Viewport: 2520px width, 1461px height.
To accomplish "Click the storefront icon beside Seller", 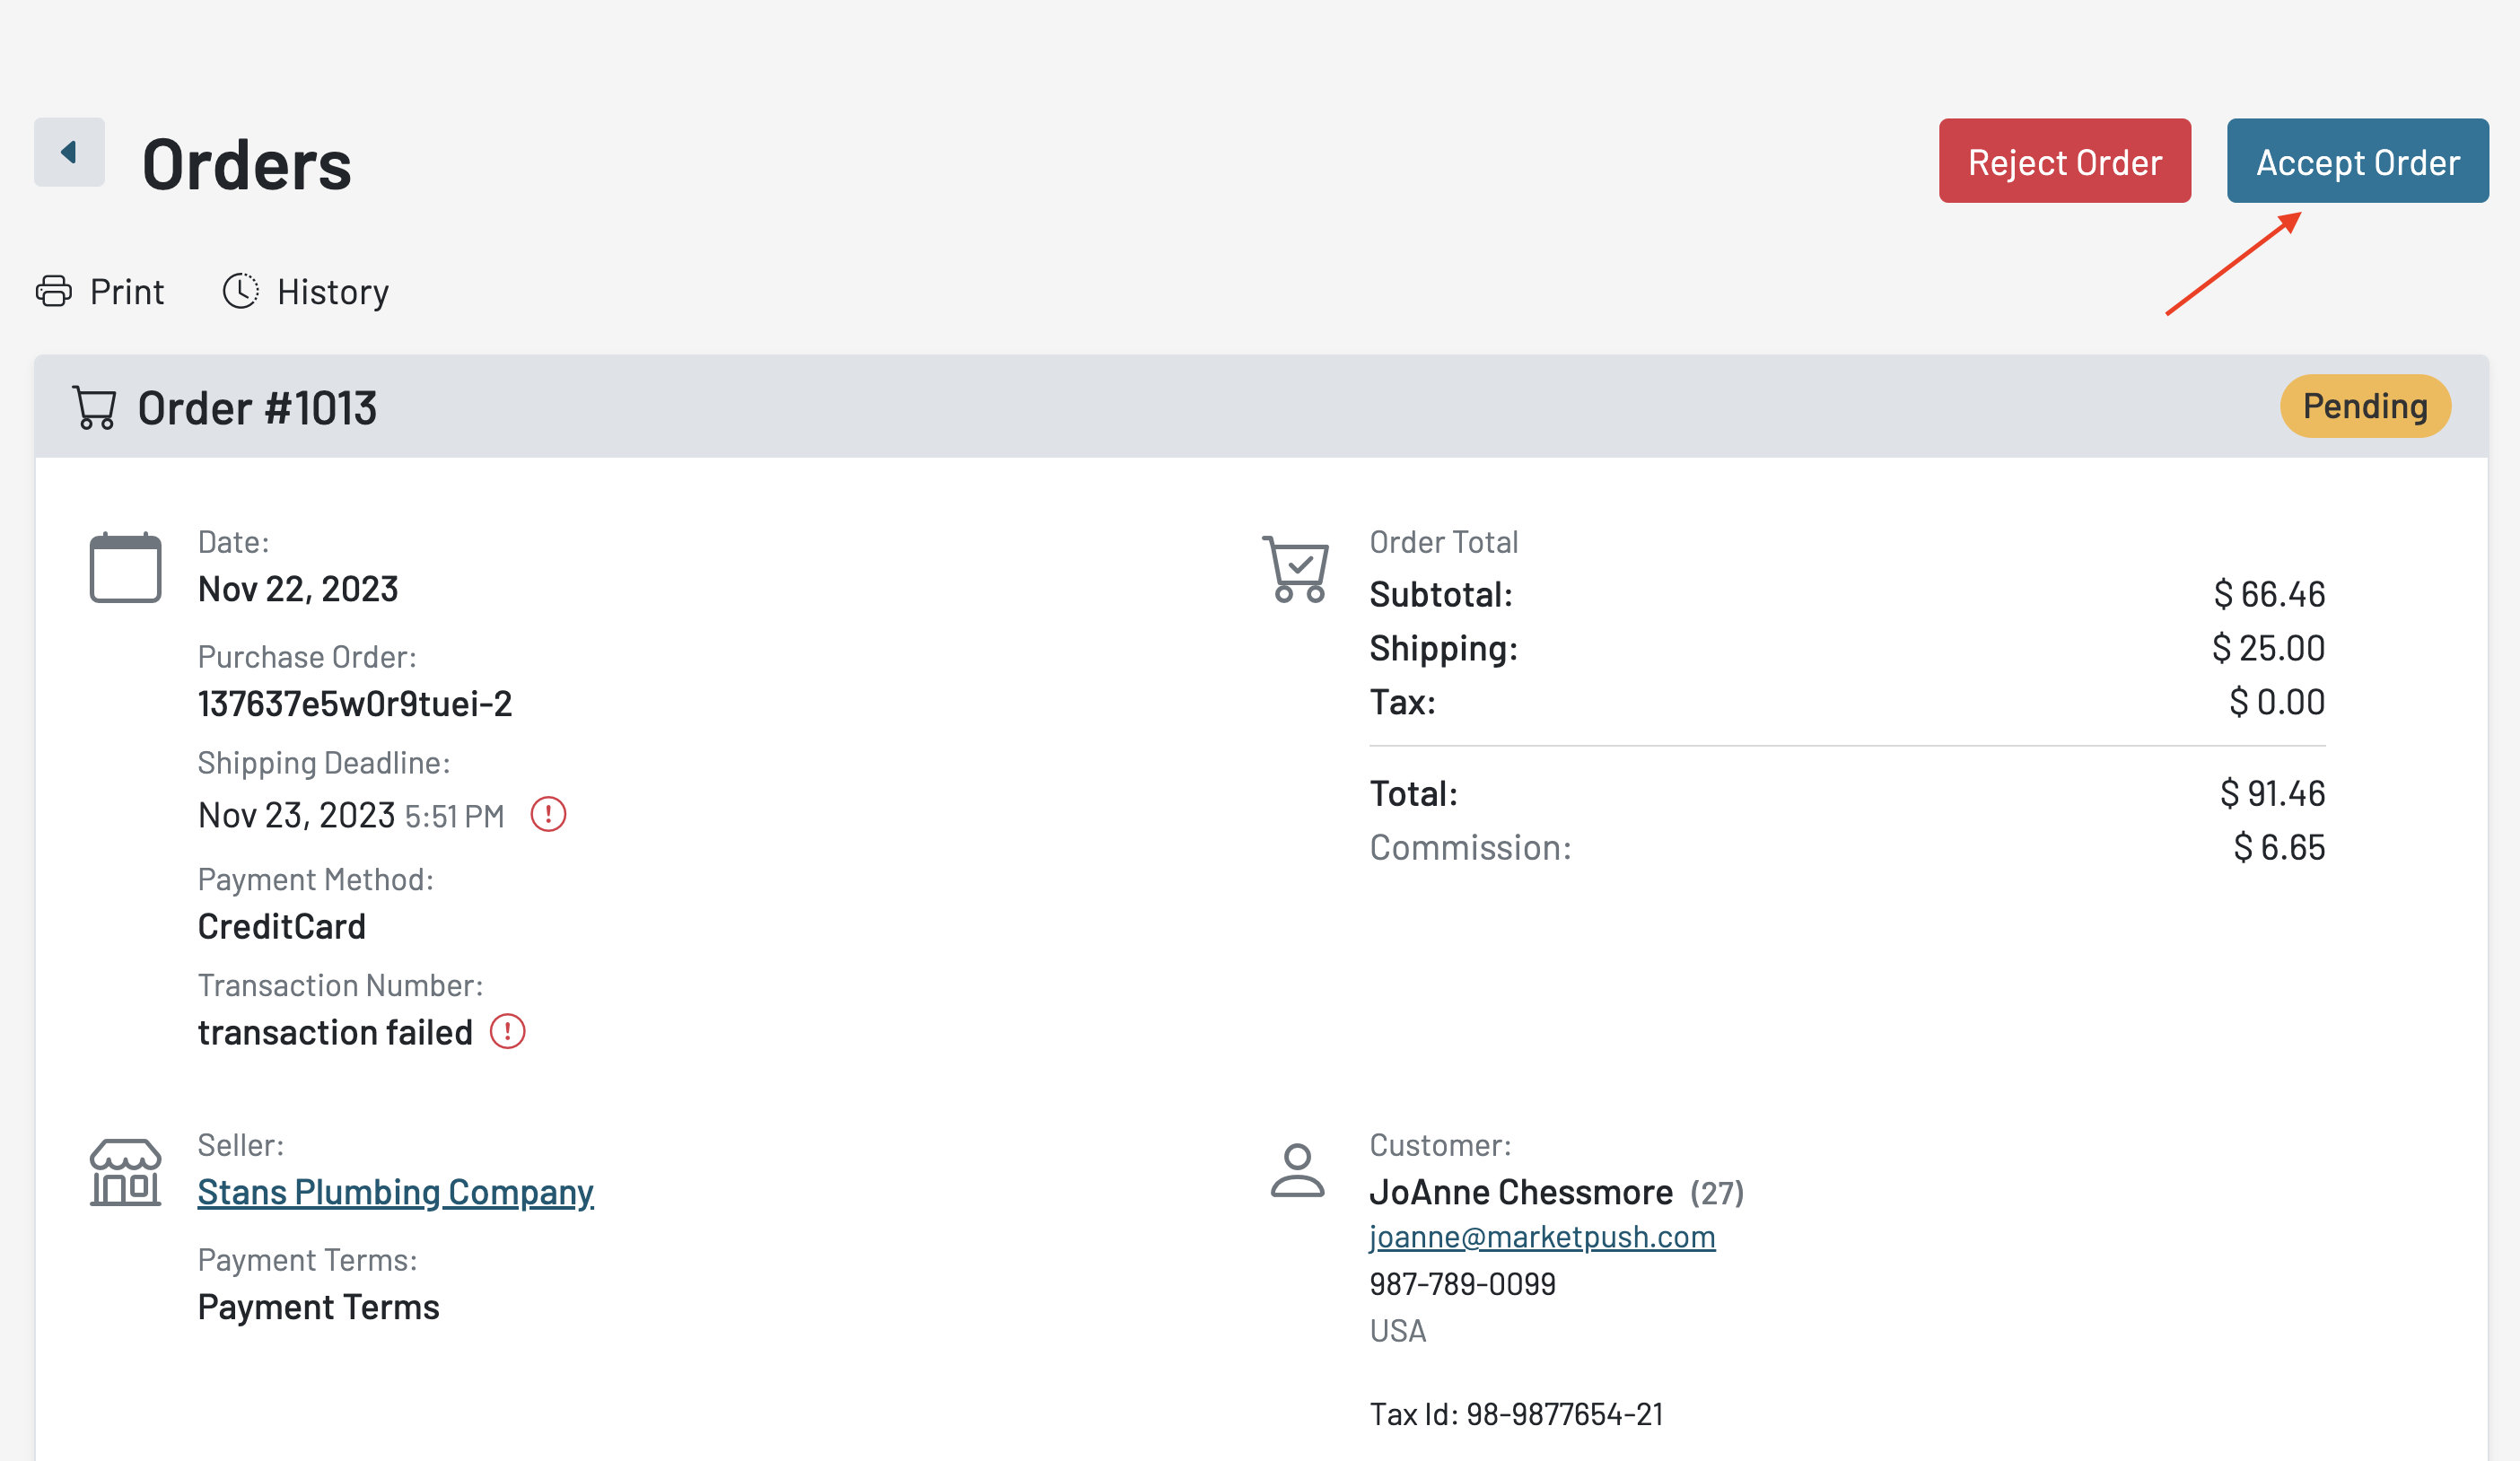I will point(125,1172).
